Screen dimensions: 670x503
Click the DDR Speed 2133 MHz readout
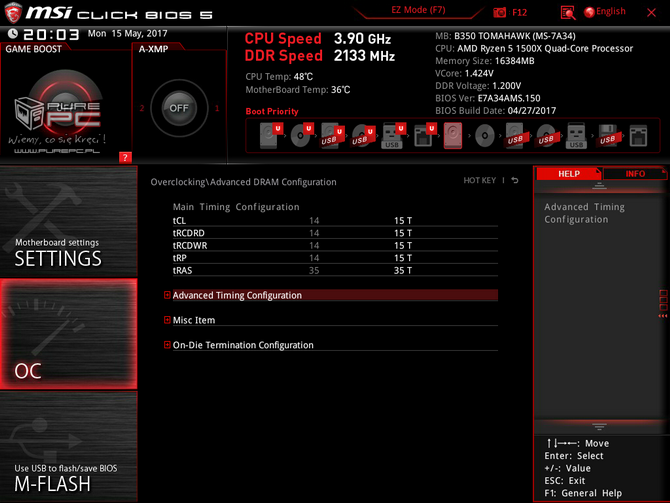pos(320,56)
